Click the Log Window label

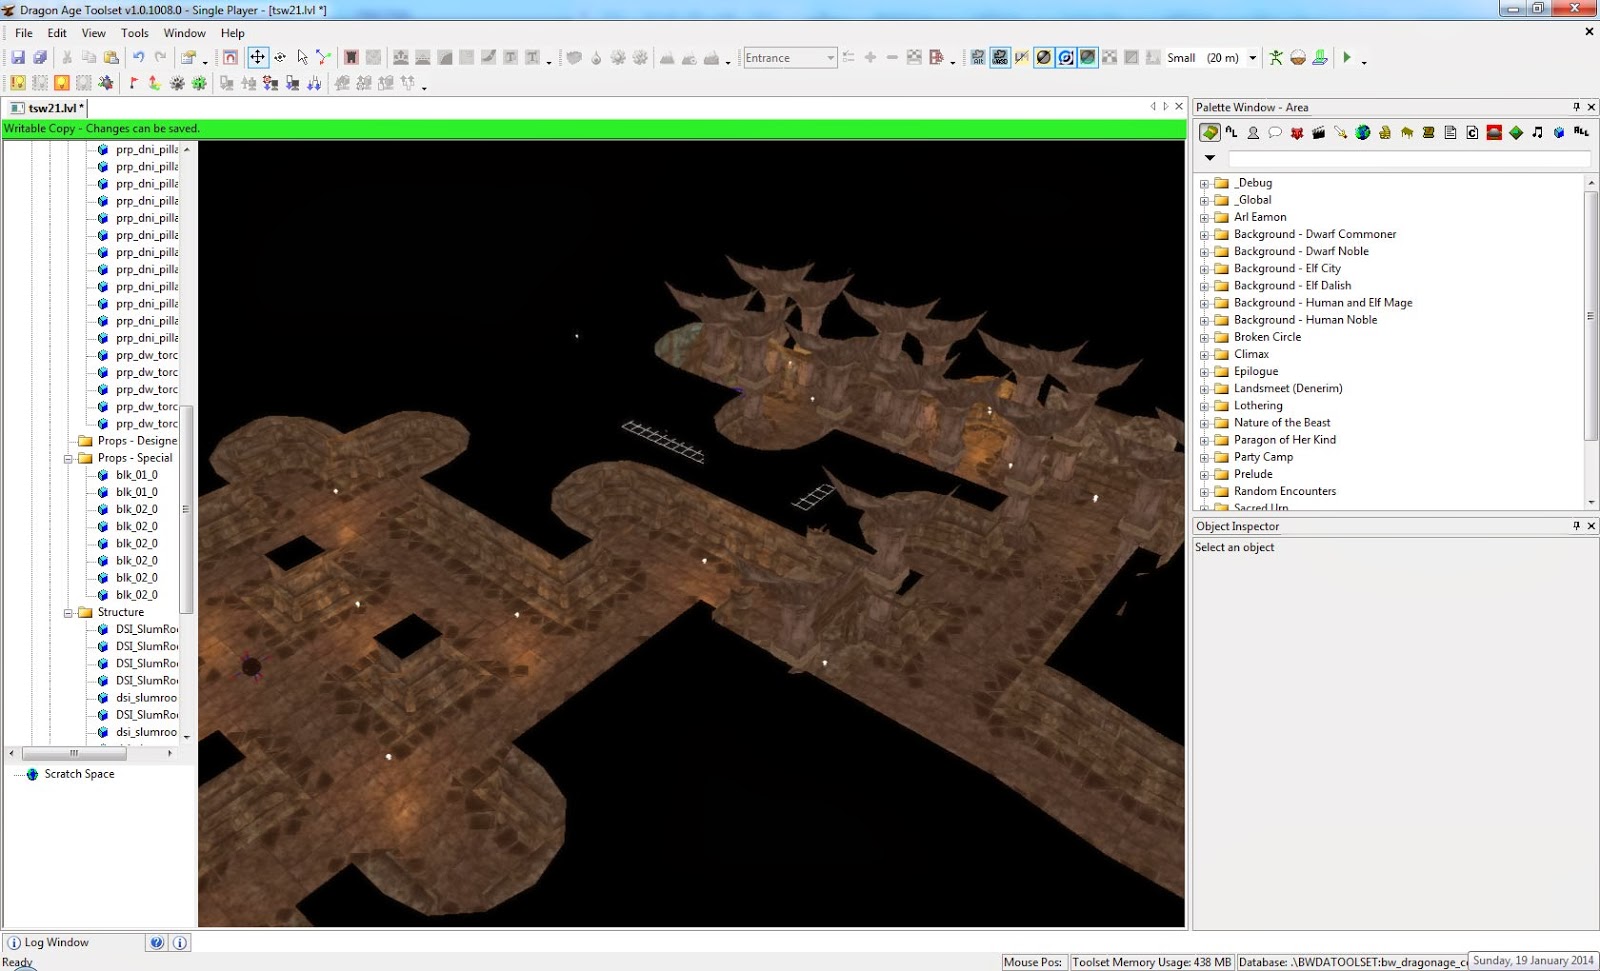click(x=56, y=942)
